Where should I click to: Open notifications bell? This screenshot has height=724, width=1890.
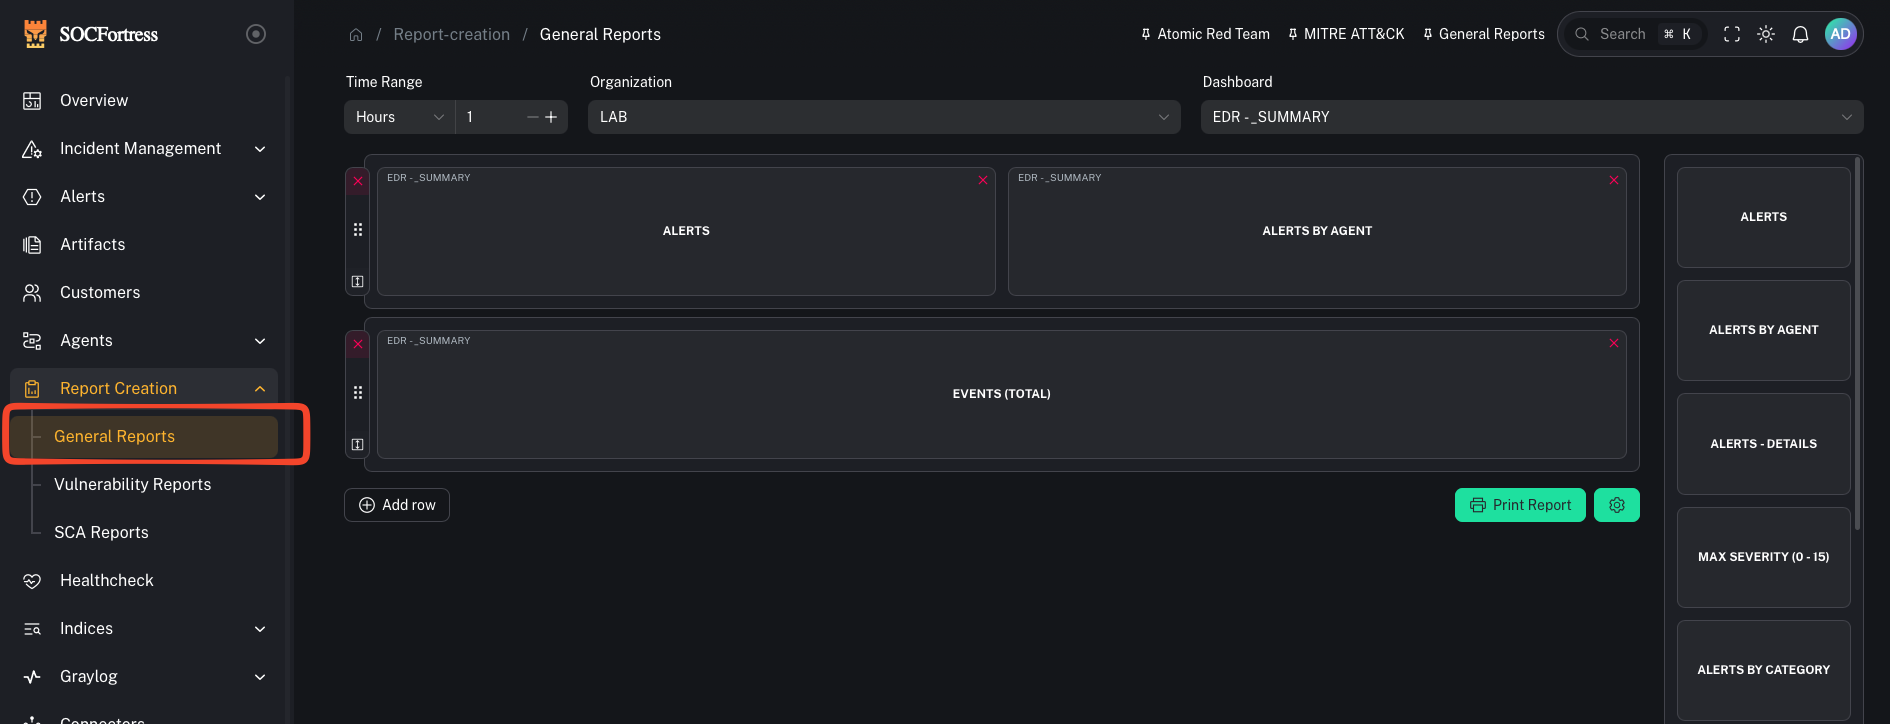pyautogui.click(x=1800, y=34)
